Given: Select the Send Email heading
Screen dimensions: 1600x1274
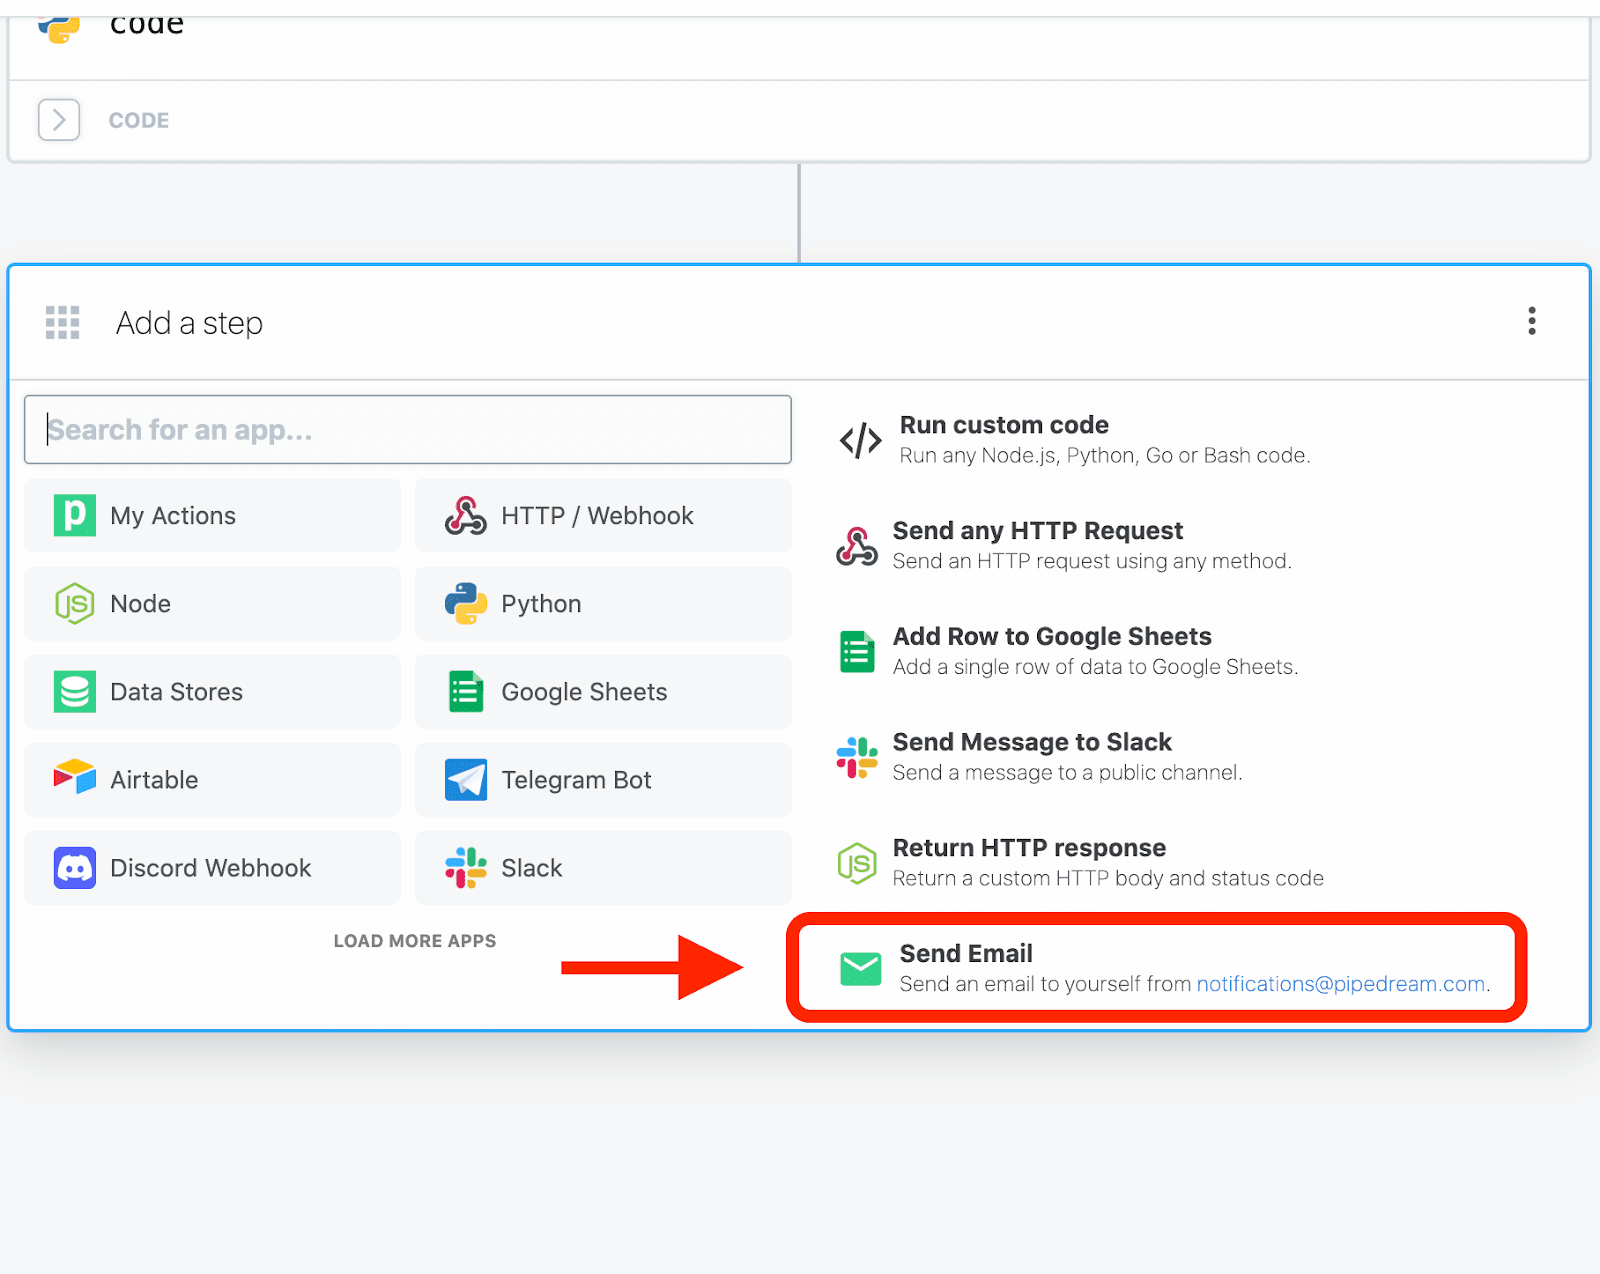Looking at the screenshot, I should 966,954.
